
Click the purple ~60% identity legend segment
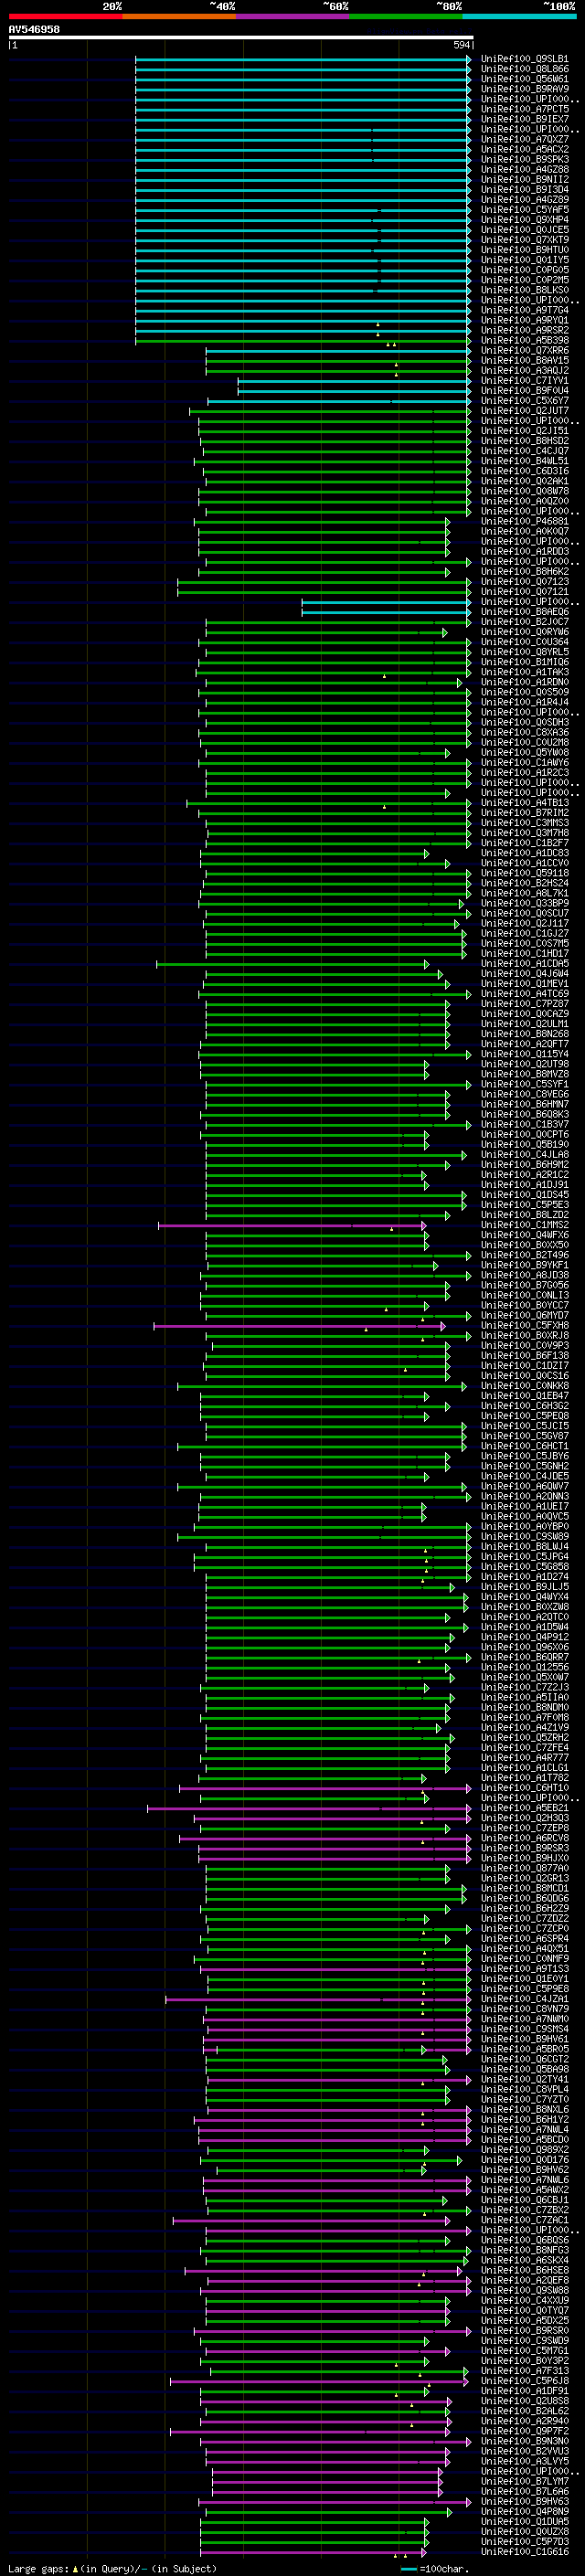tap(292, 16)
